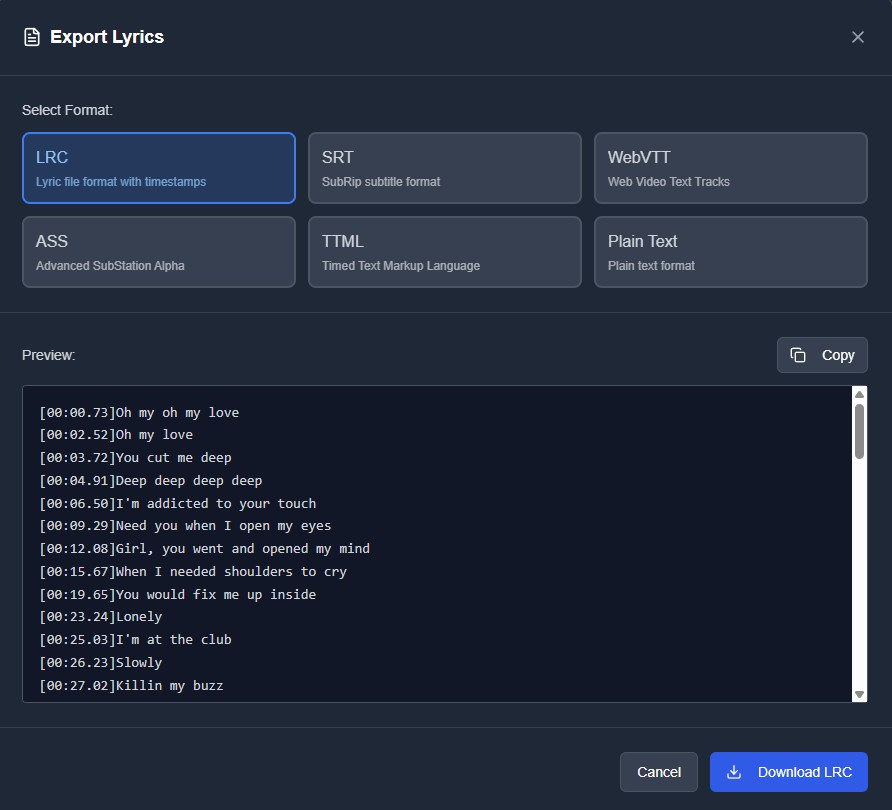Click the preview scrollbar thumb
The image size is (892, 810).
click(x=859, y=430)
